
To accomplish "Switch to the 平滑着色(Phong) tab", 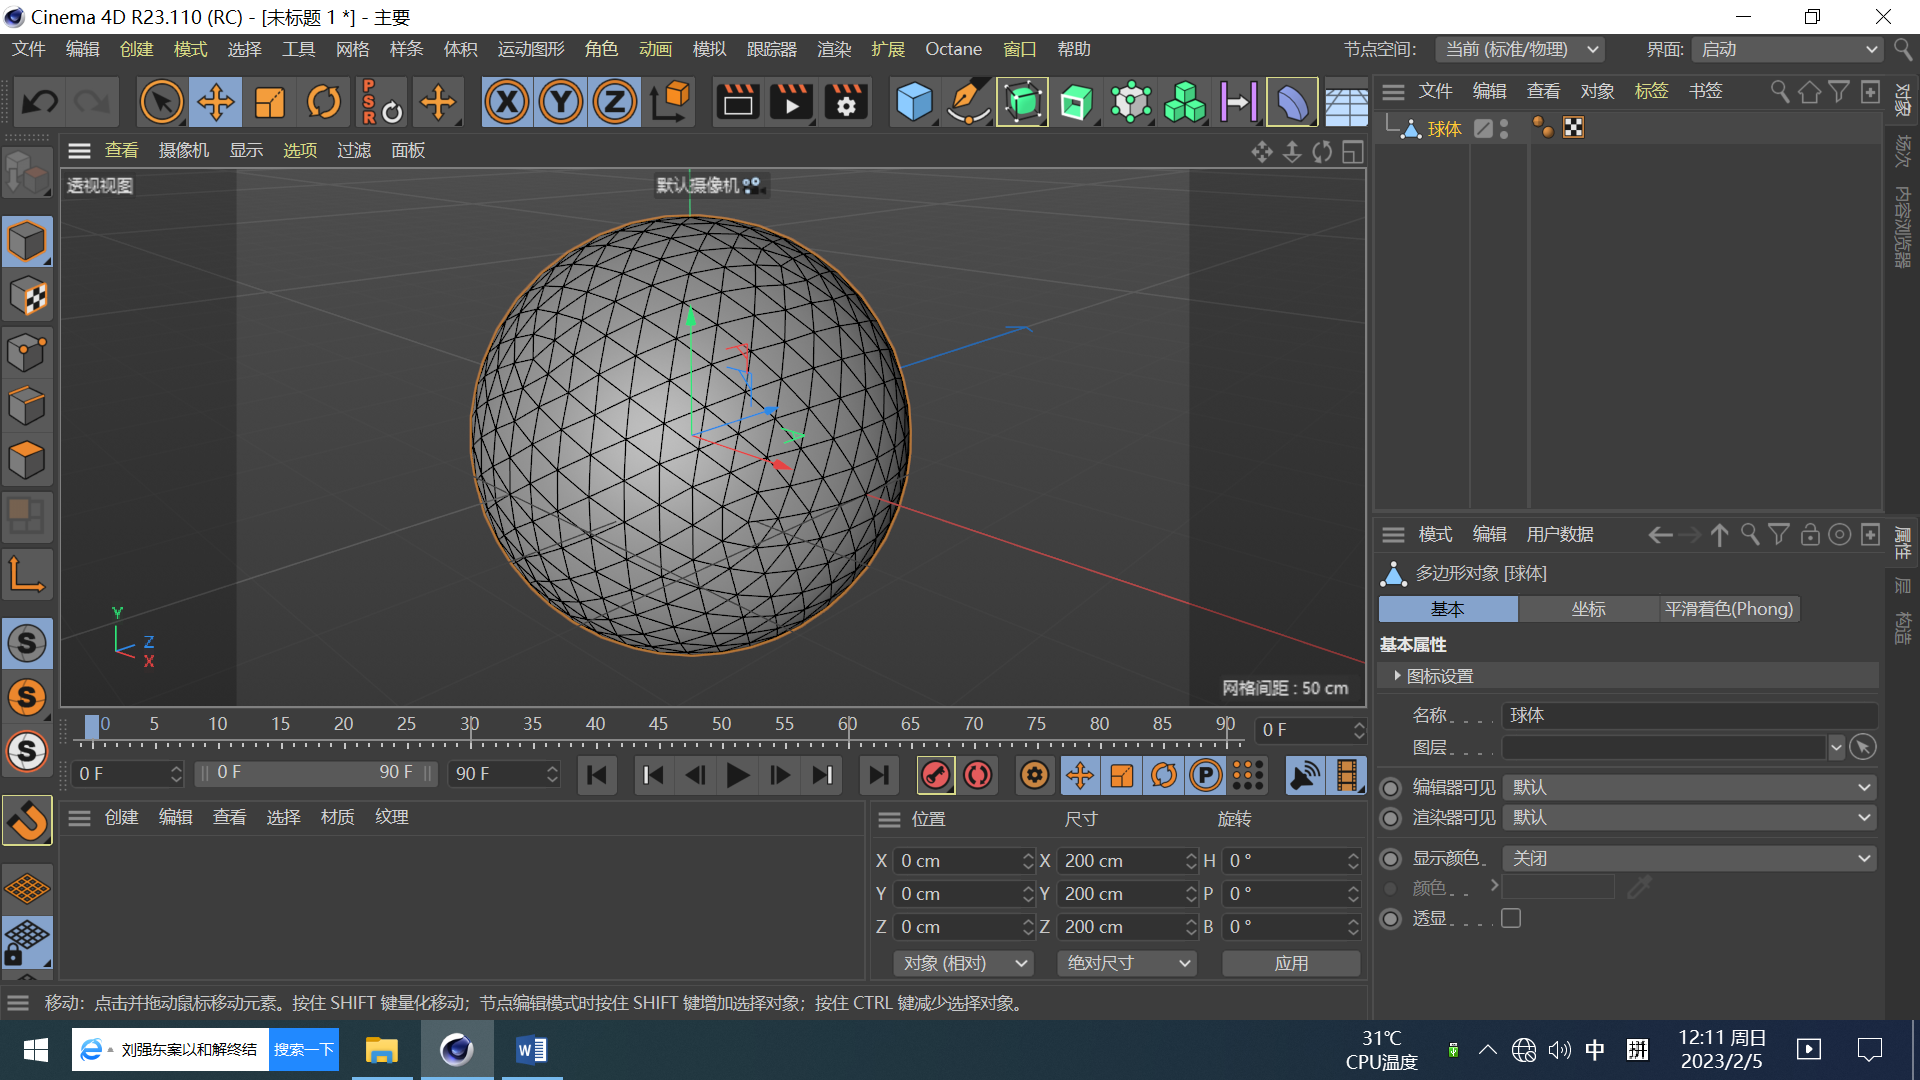I will click(x=1729, y=609).
